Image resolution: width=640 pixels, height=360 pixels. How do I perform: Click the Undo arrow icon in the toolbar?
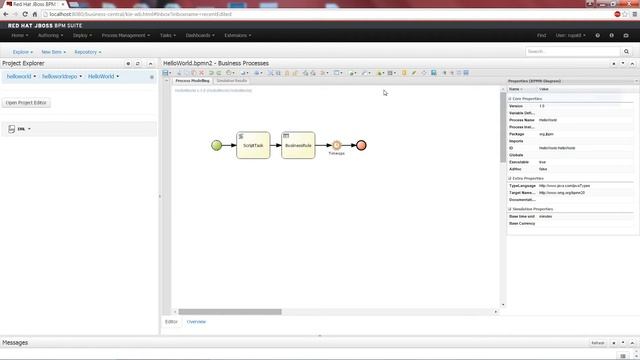point(211,73)
